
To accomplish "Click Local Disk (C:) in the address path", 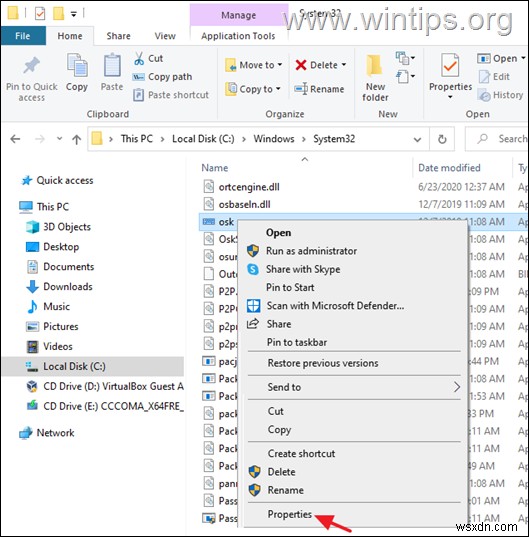I will click(203, 139).
